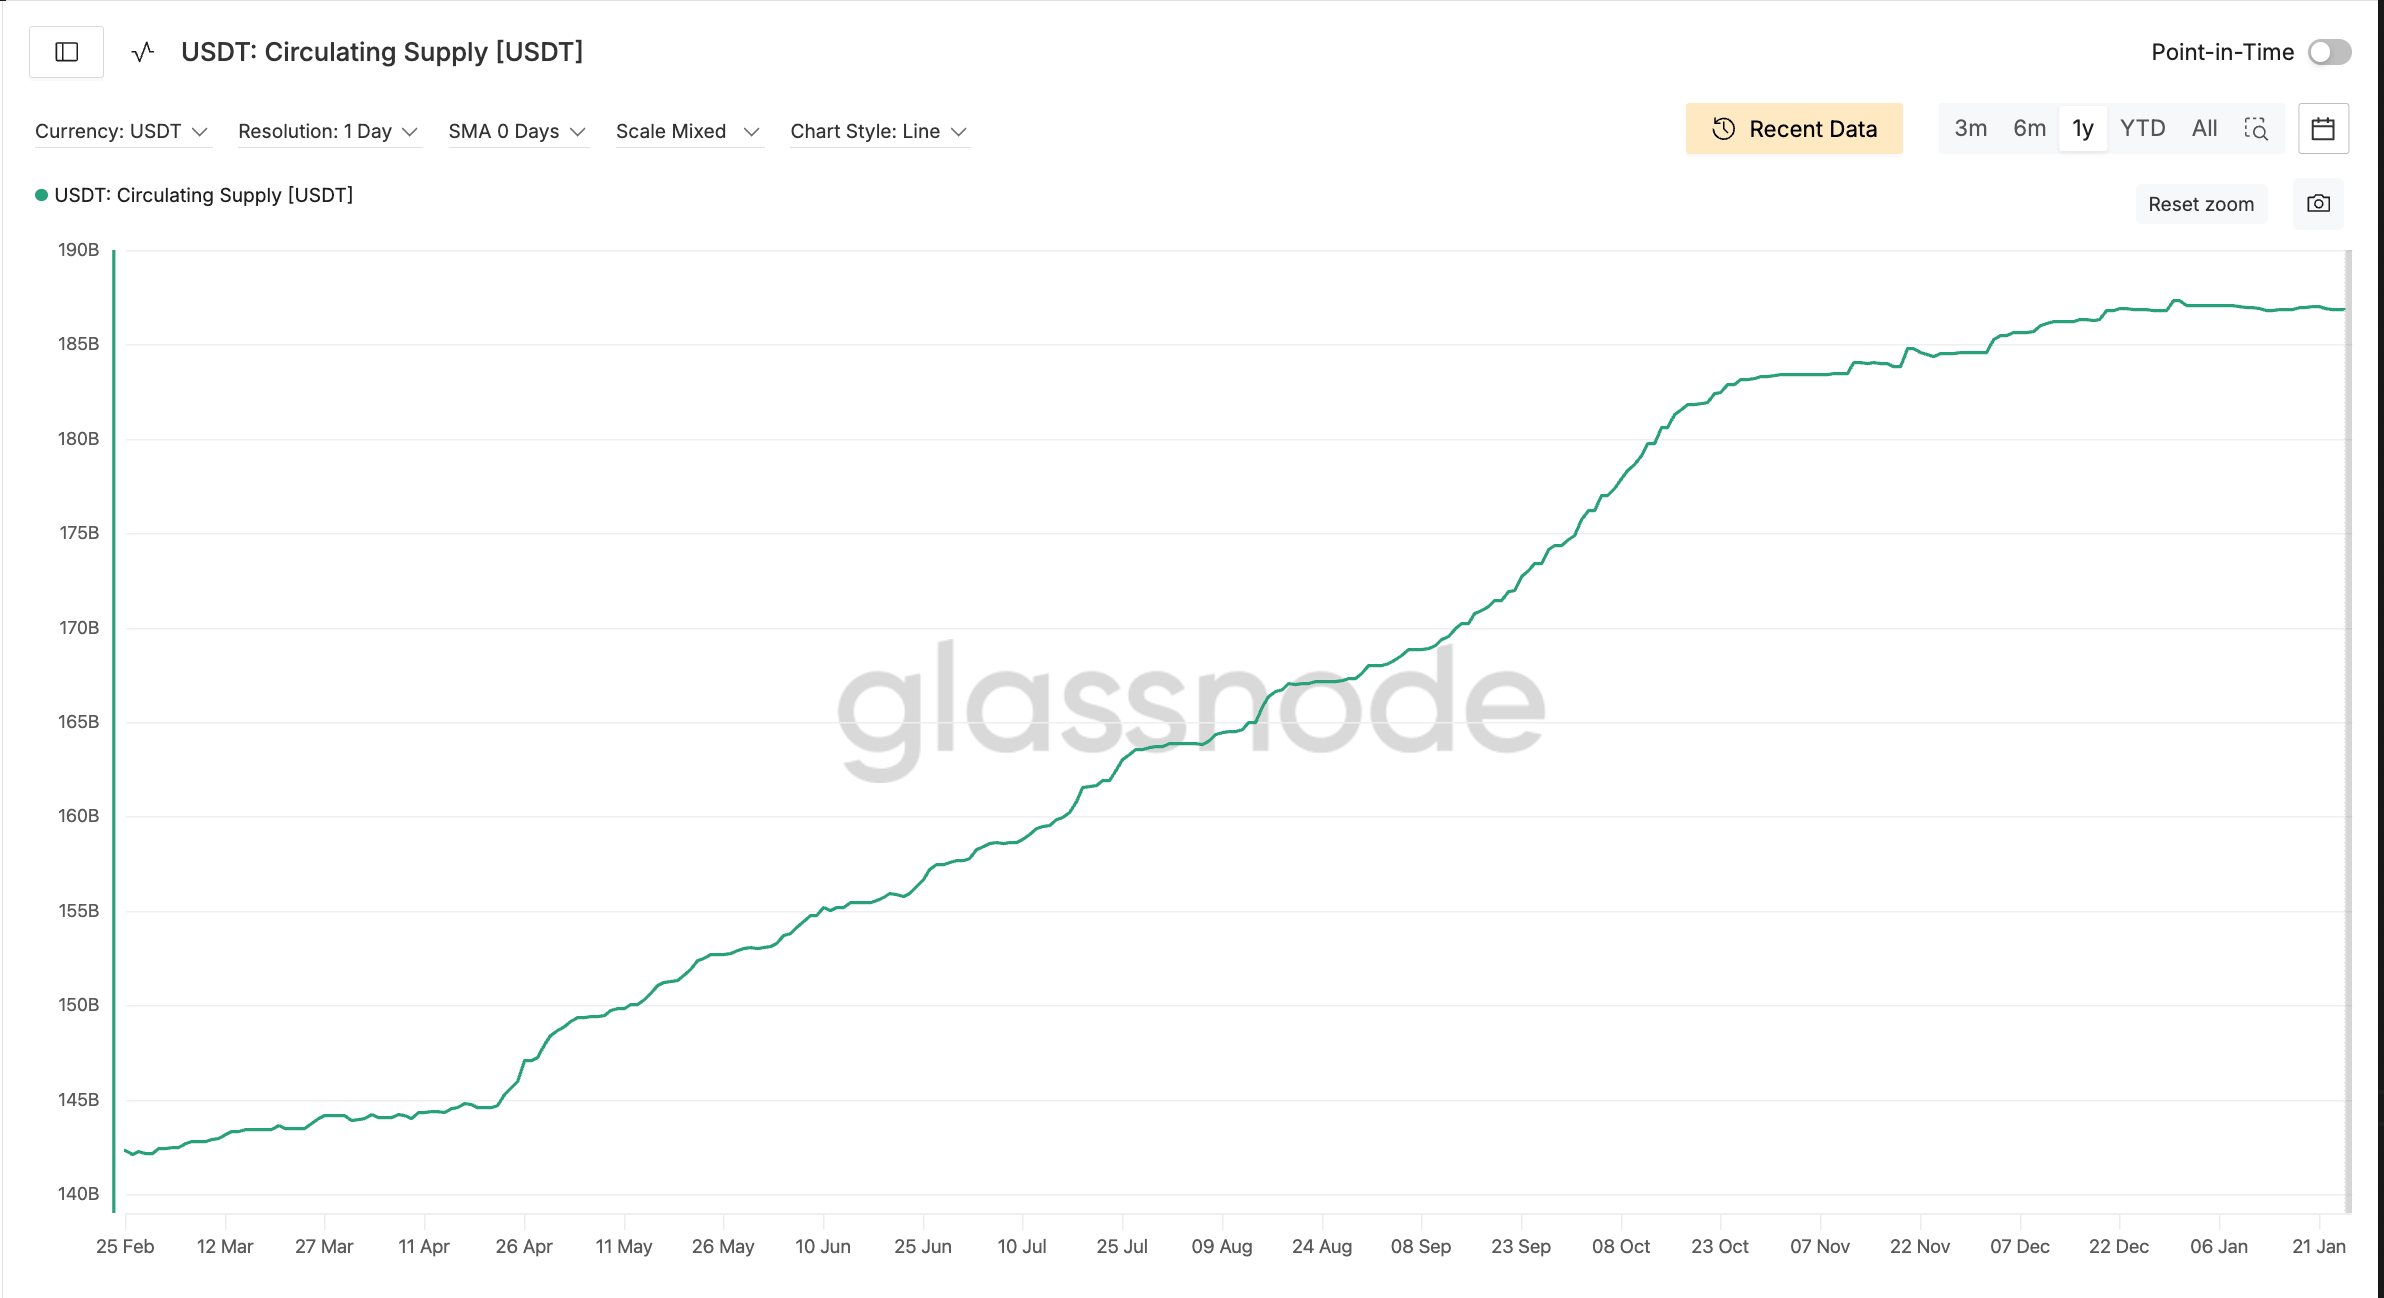Select the 1y time range
Screen dimensions: 2384x1298
pos(2083,129)
